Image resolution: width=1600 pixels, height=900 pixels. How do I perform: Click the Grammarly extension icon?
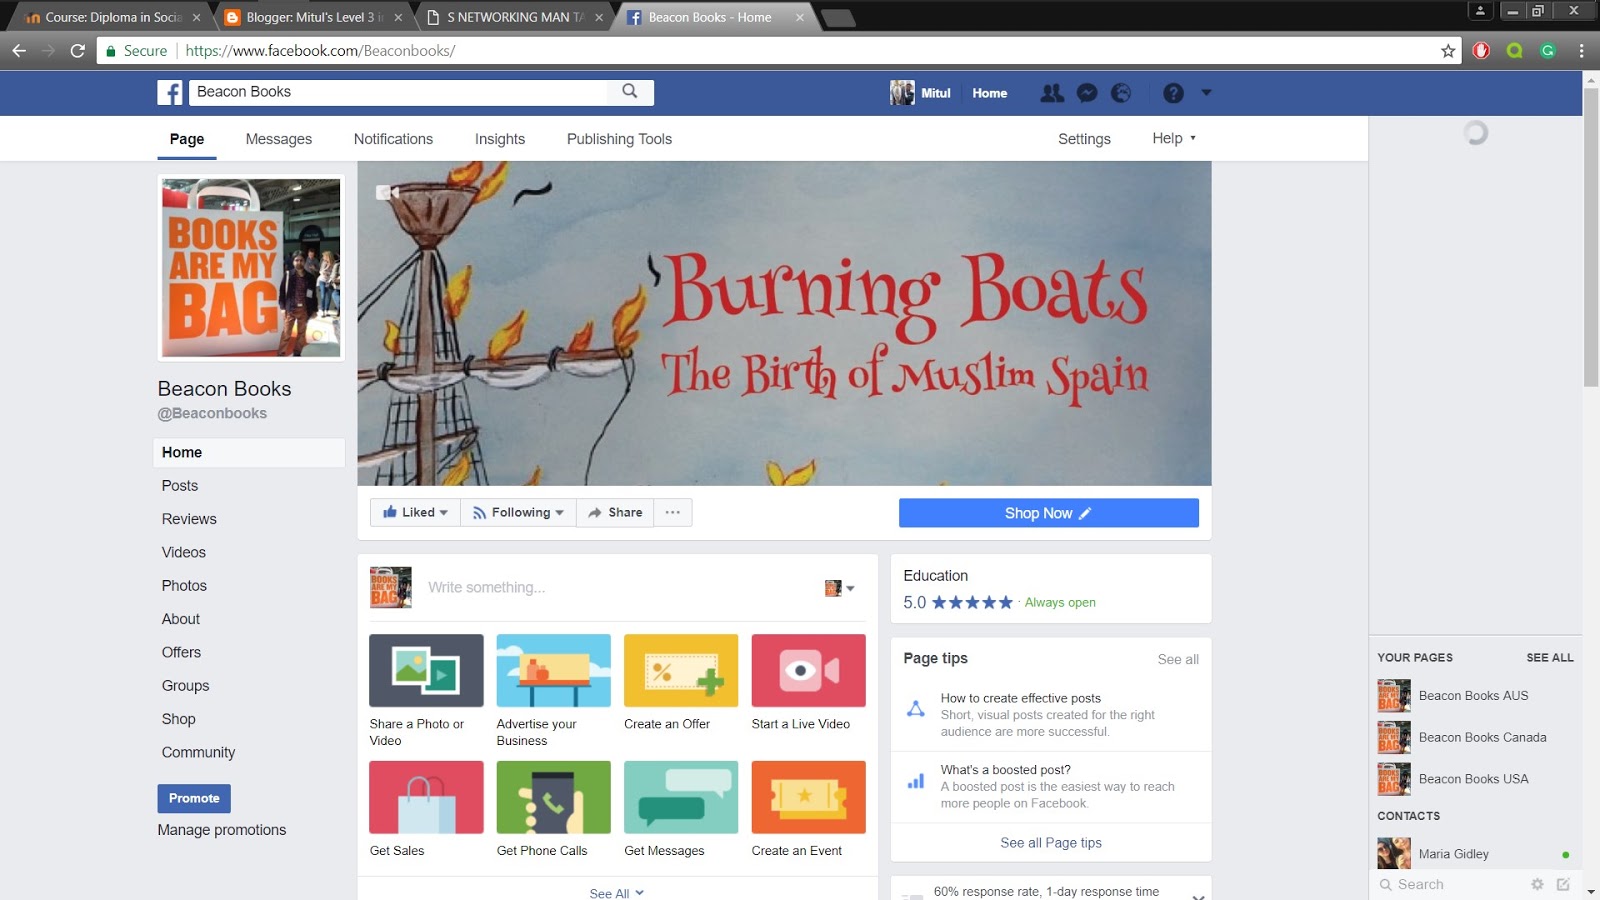pos(1548,51)
